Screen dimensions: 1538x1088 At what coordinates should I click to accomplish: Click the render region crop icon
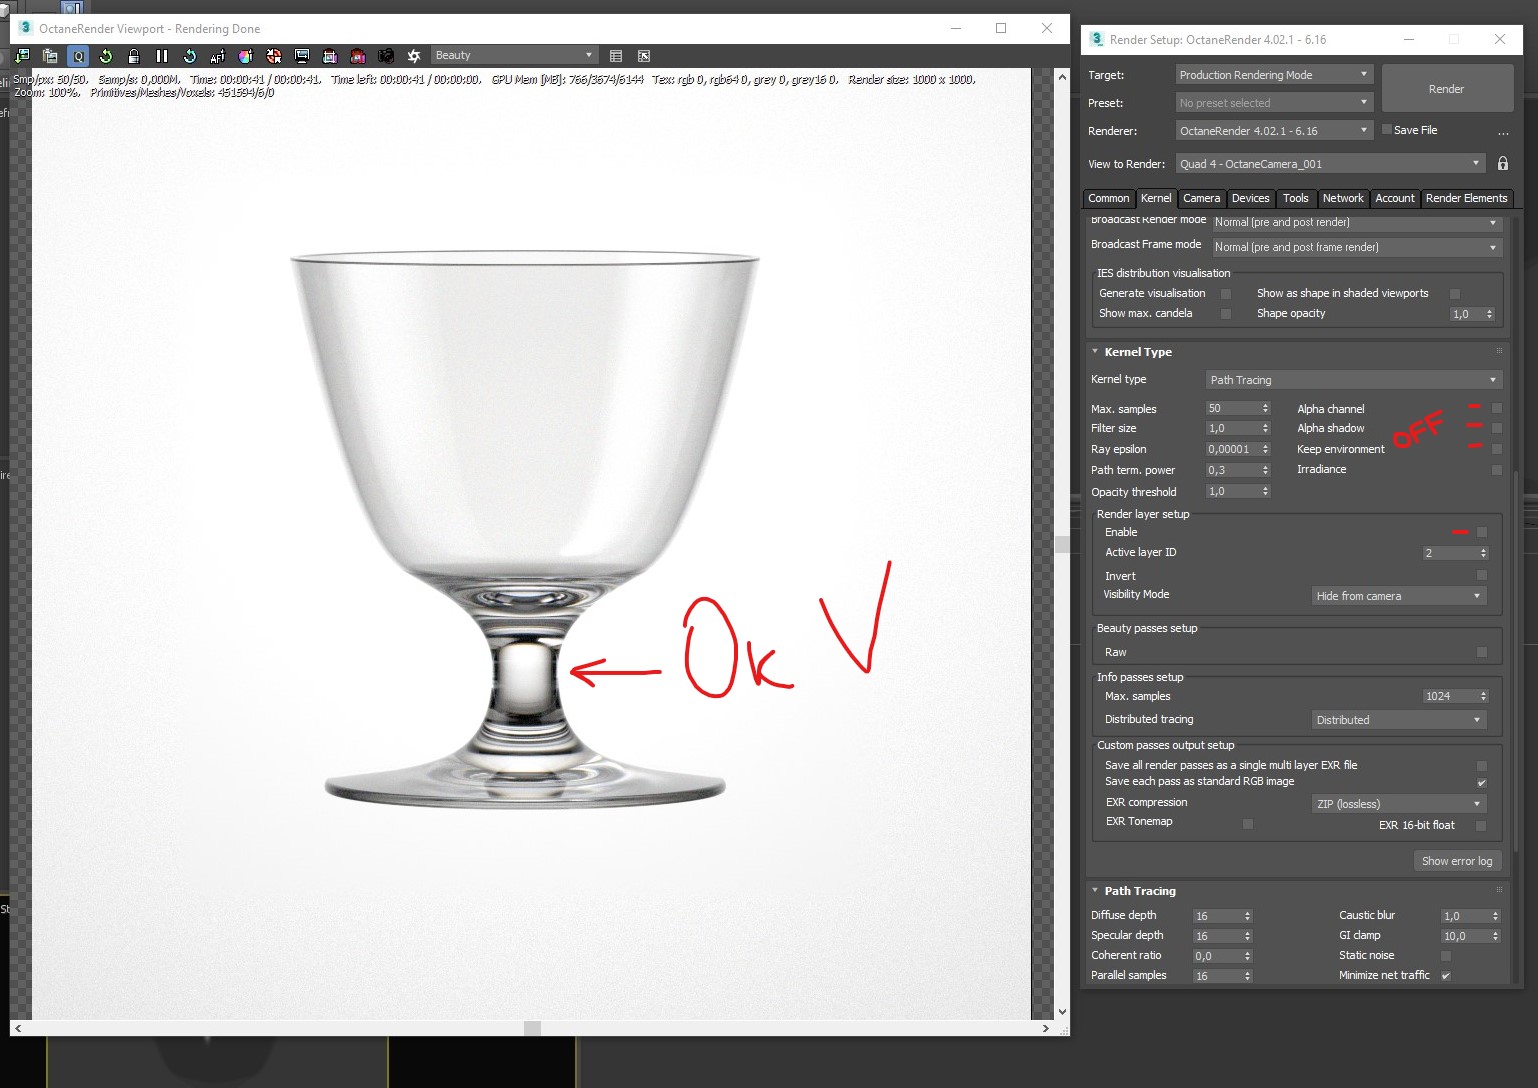point(330,56)
